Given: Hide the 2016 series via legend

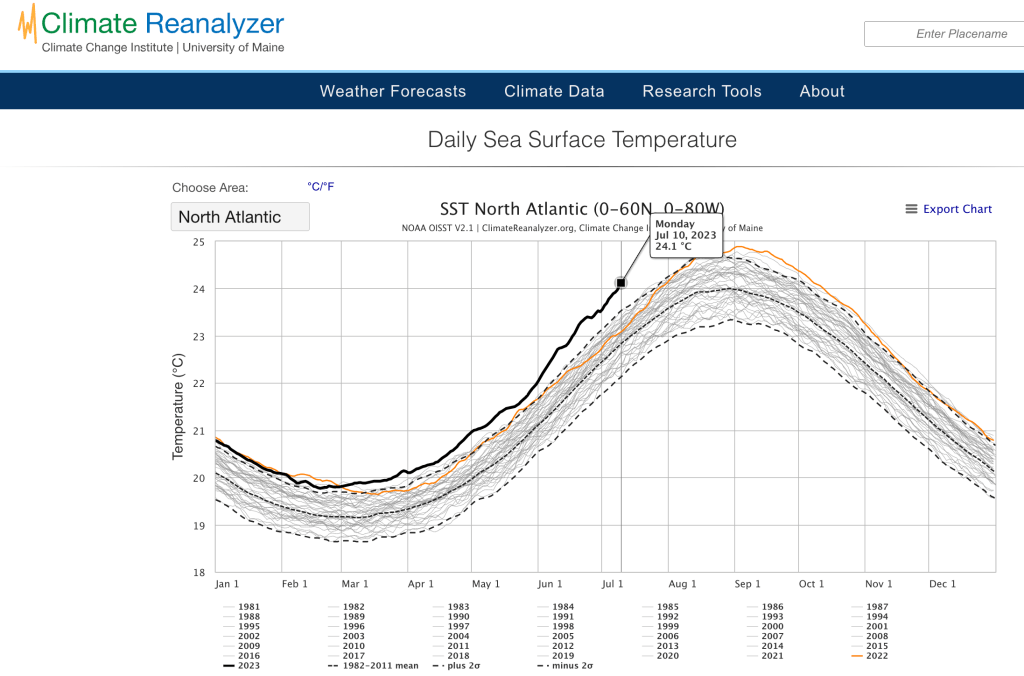Looking at the screenshot, I should click(x=243, y=654).
